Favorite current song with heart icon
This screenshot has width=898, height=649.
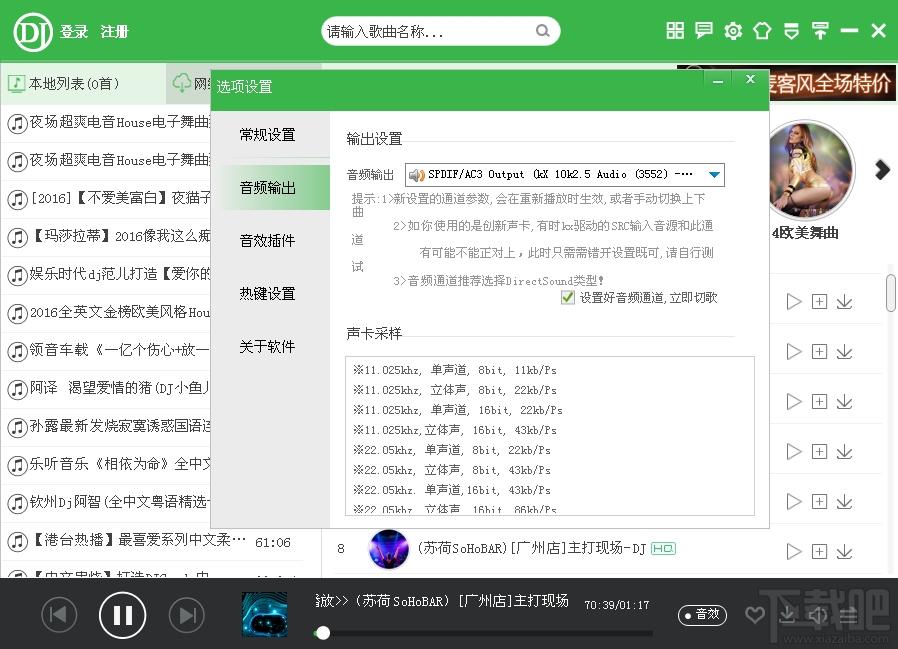click(x=755, y=615)
